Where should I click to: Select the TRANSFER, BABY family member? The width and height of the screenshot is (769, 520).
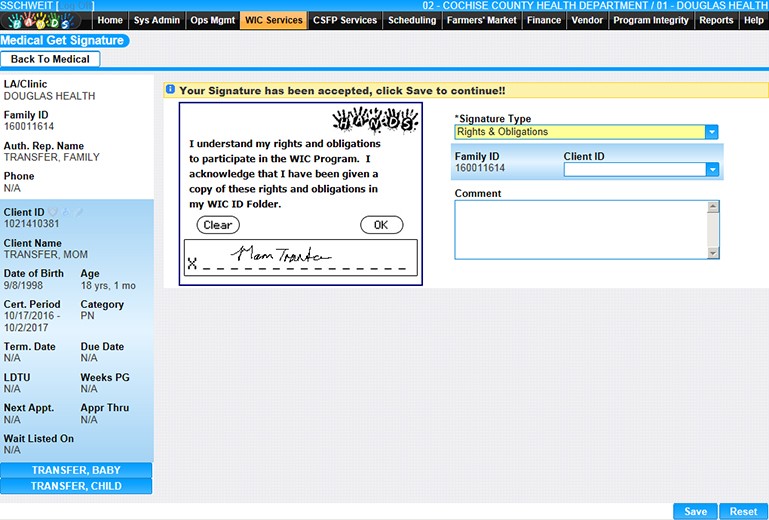point(76,471)
